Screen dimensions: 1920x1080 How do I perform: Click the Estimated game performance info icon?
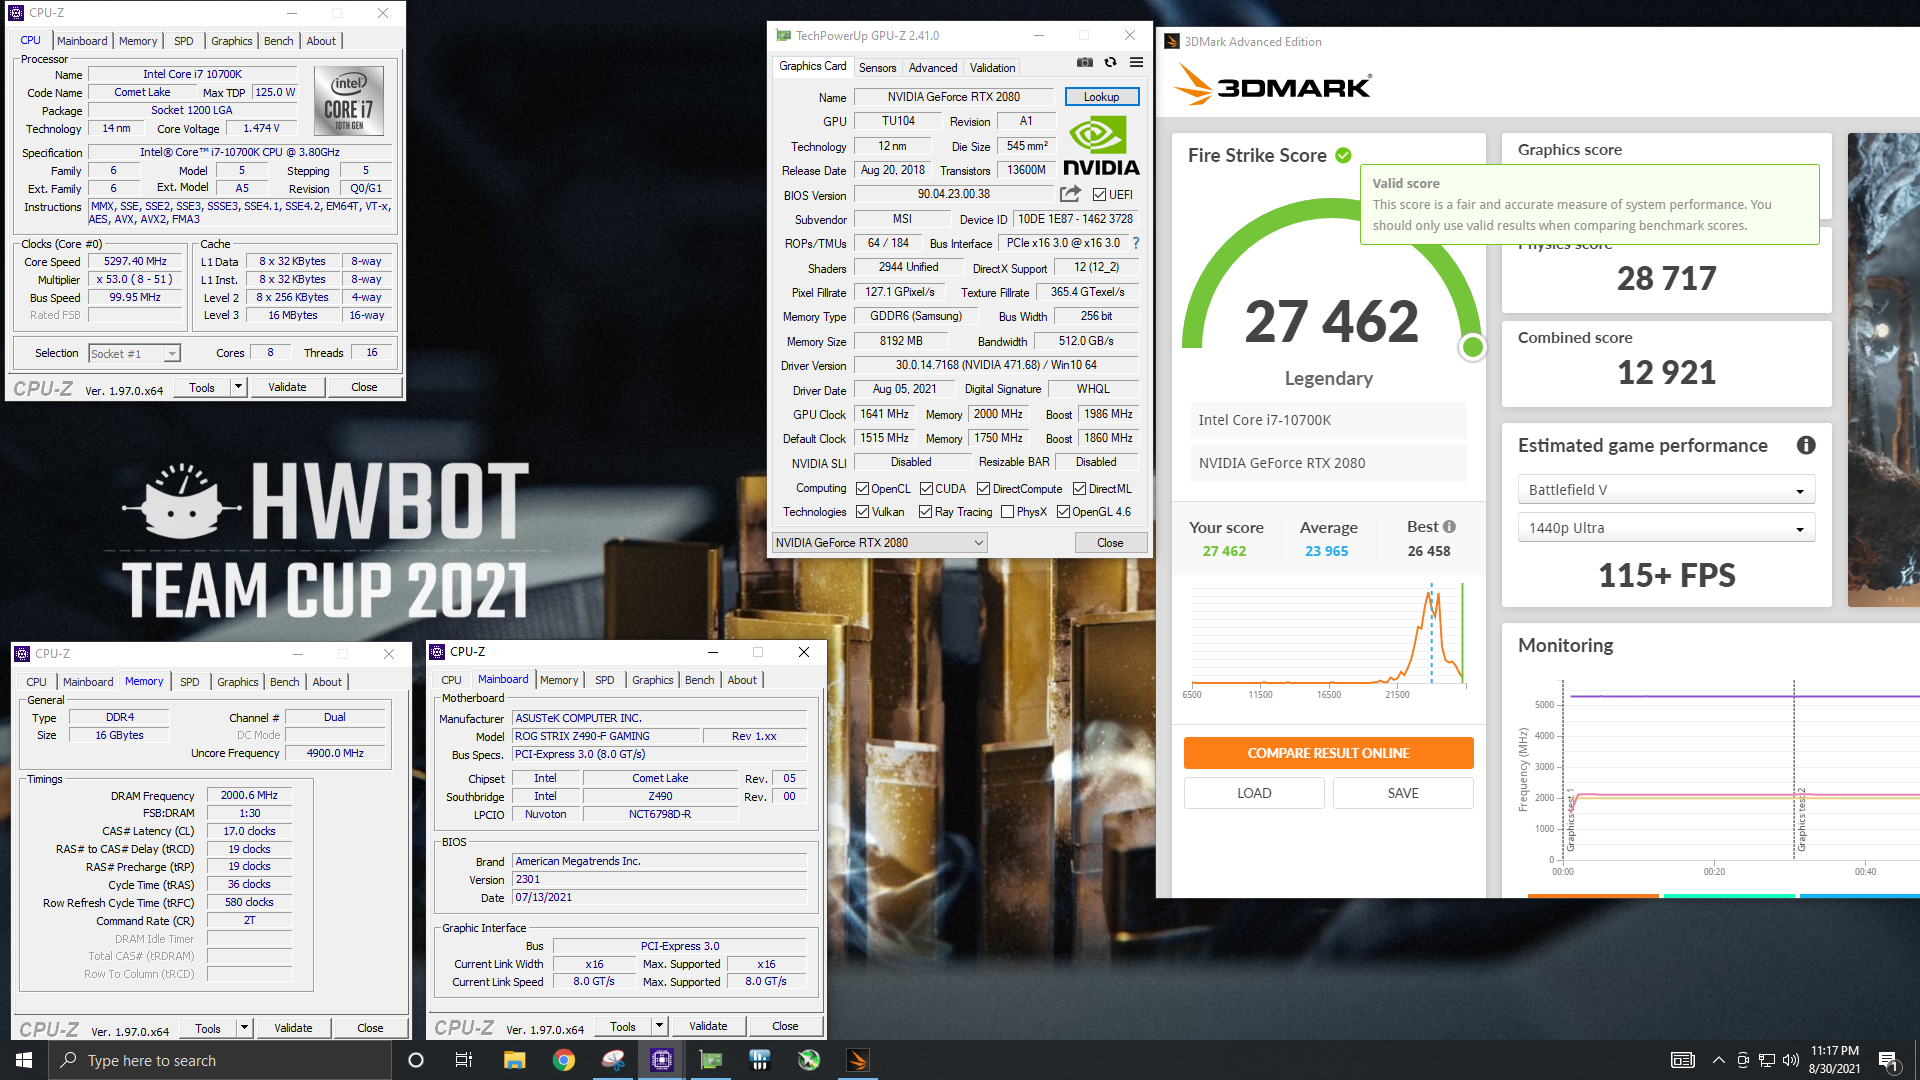tap(1806, 445)
